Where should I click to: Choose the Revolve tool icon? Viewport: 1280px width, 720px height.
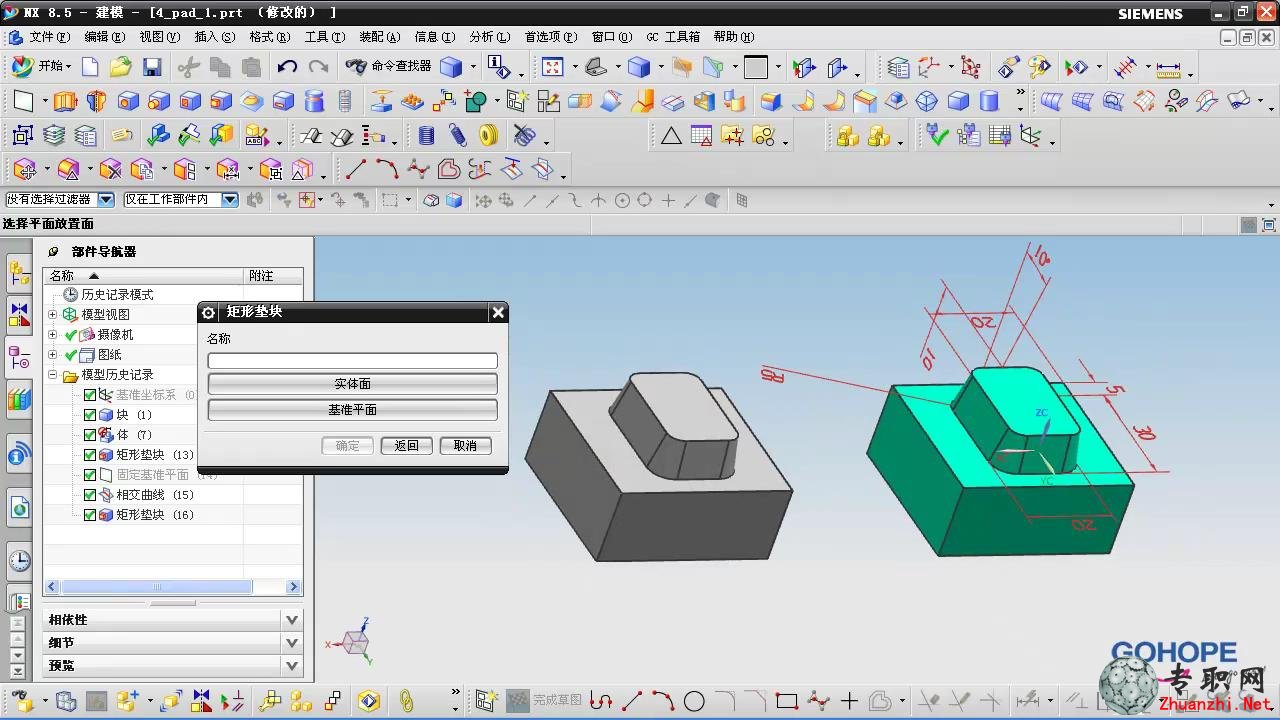coord(96,101)
